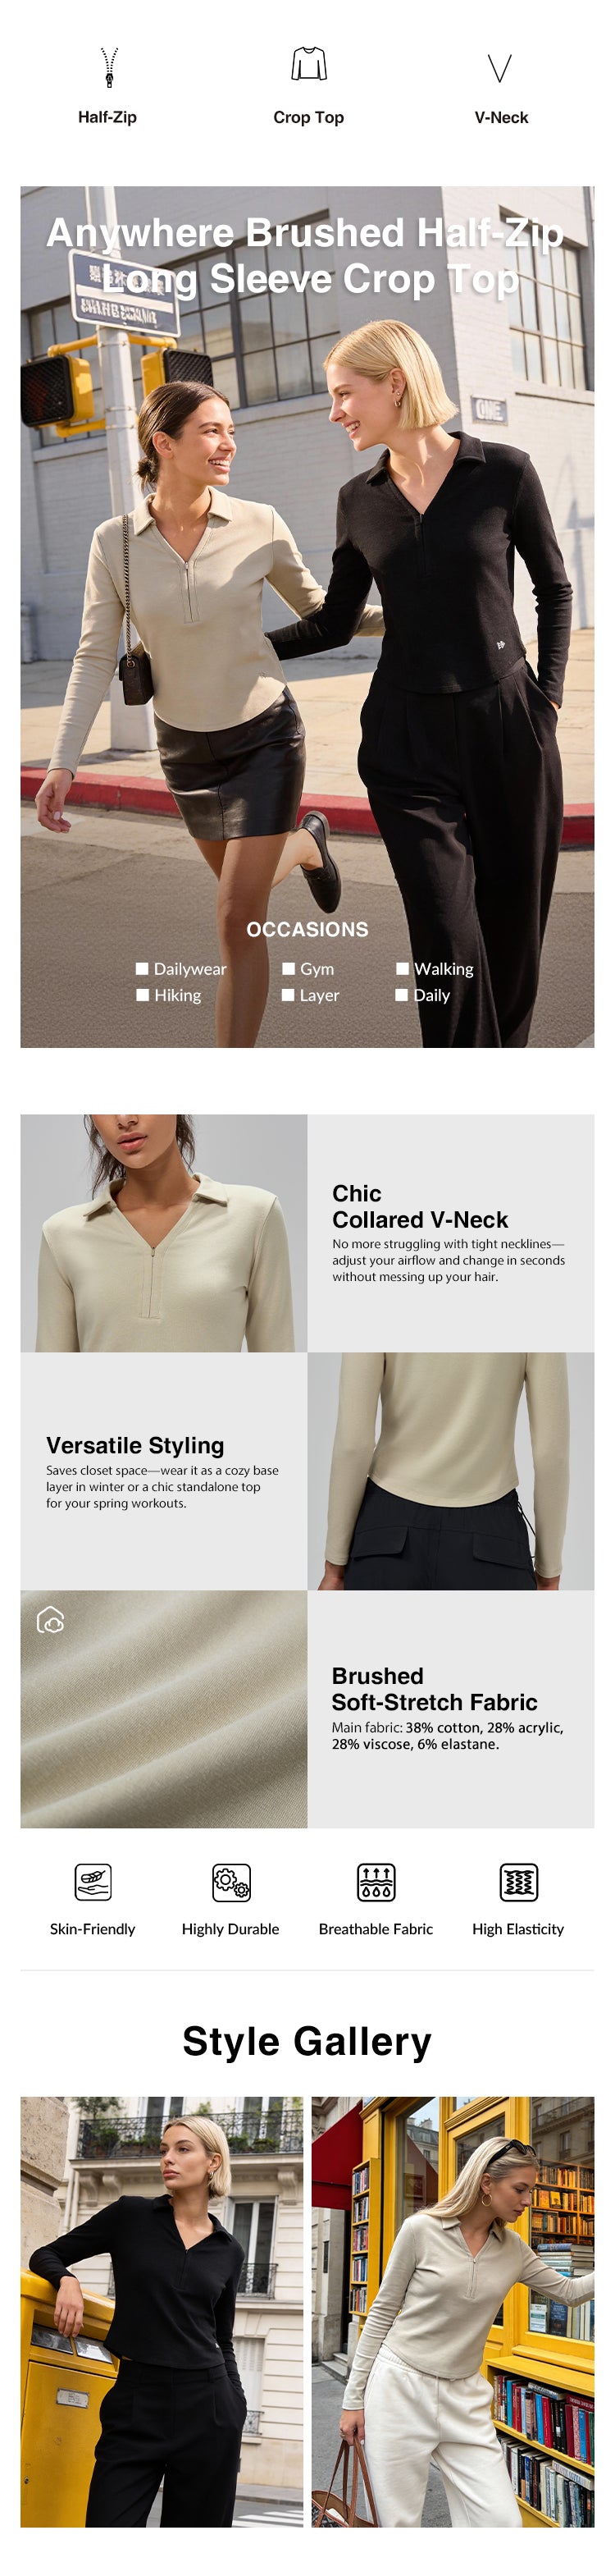Click the fabric swirl icon on swatch image

click(50, 1619)
